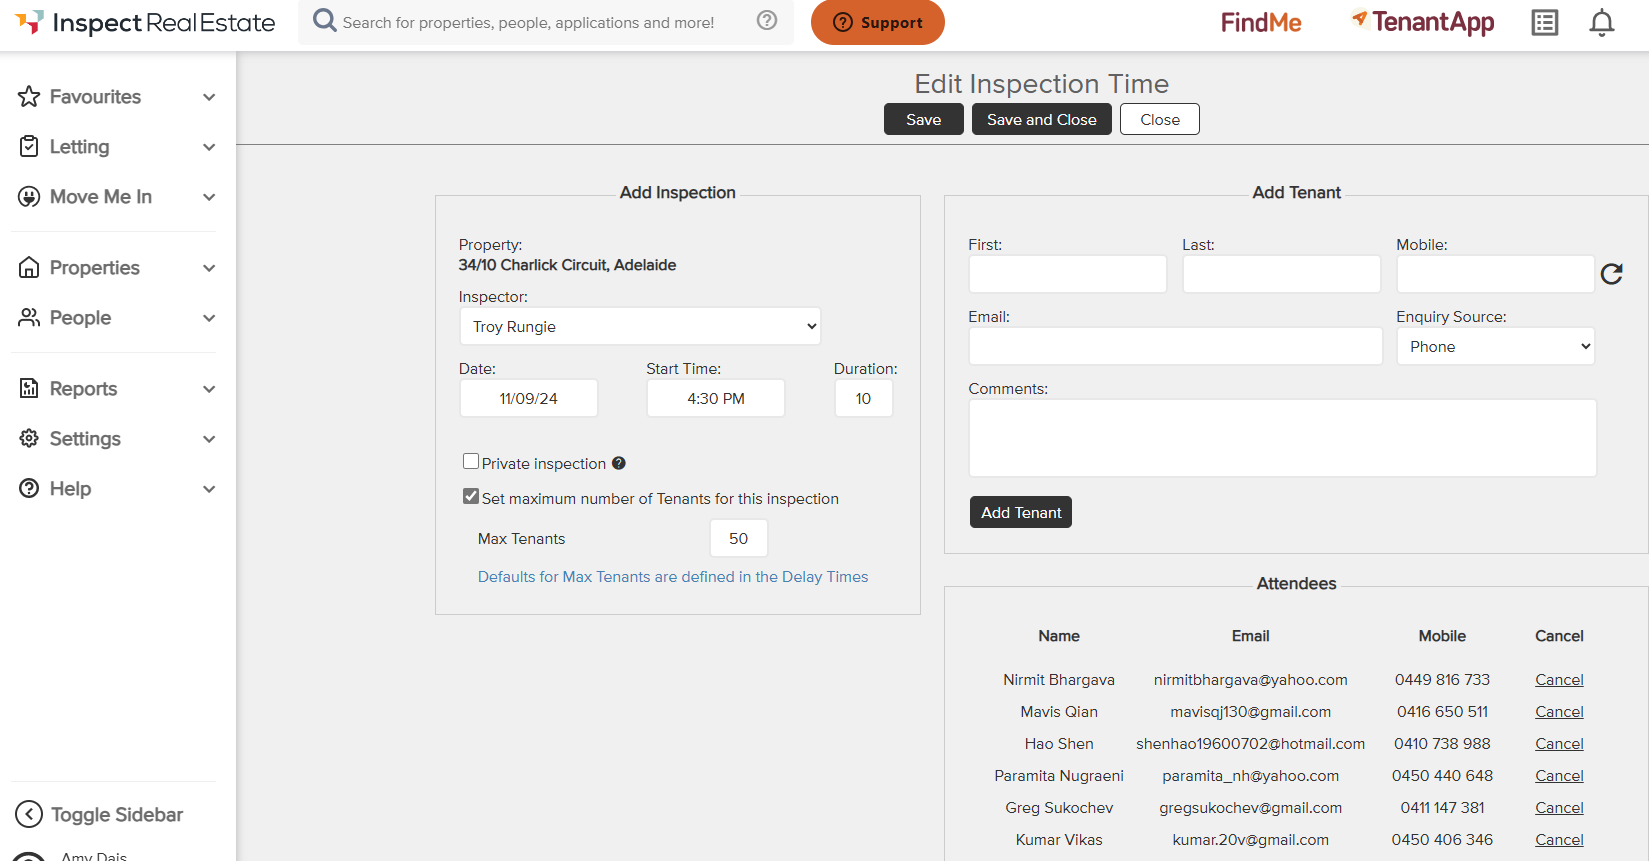Click the Start Time field
The image size is (1649, 861).
tap(715, 398)
